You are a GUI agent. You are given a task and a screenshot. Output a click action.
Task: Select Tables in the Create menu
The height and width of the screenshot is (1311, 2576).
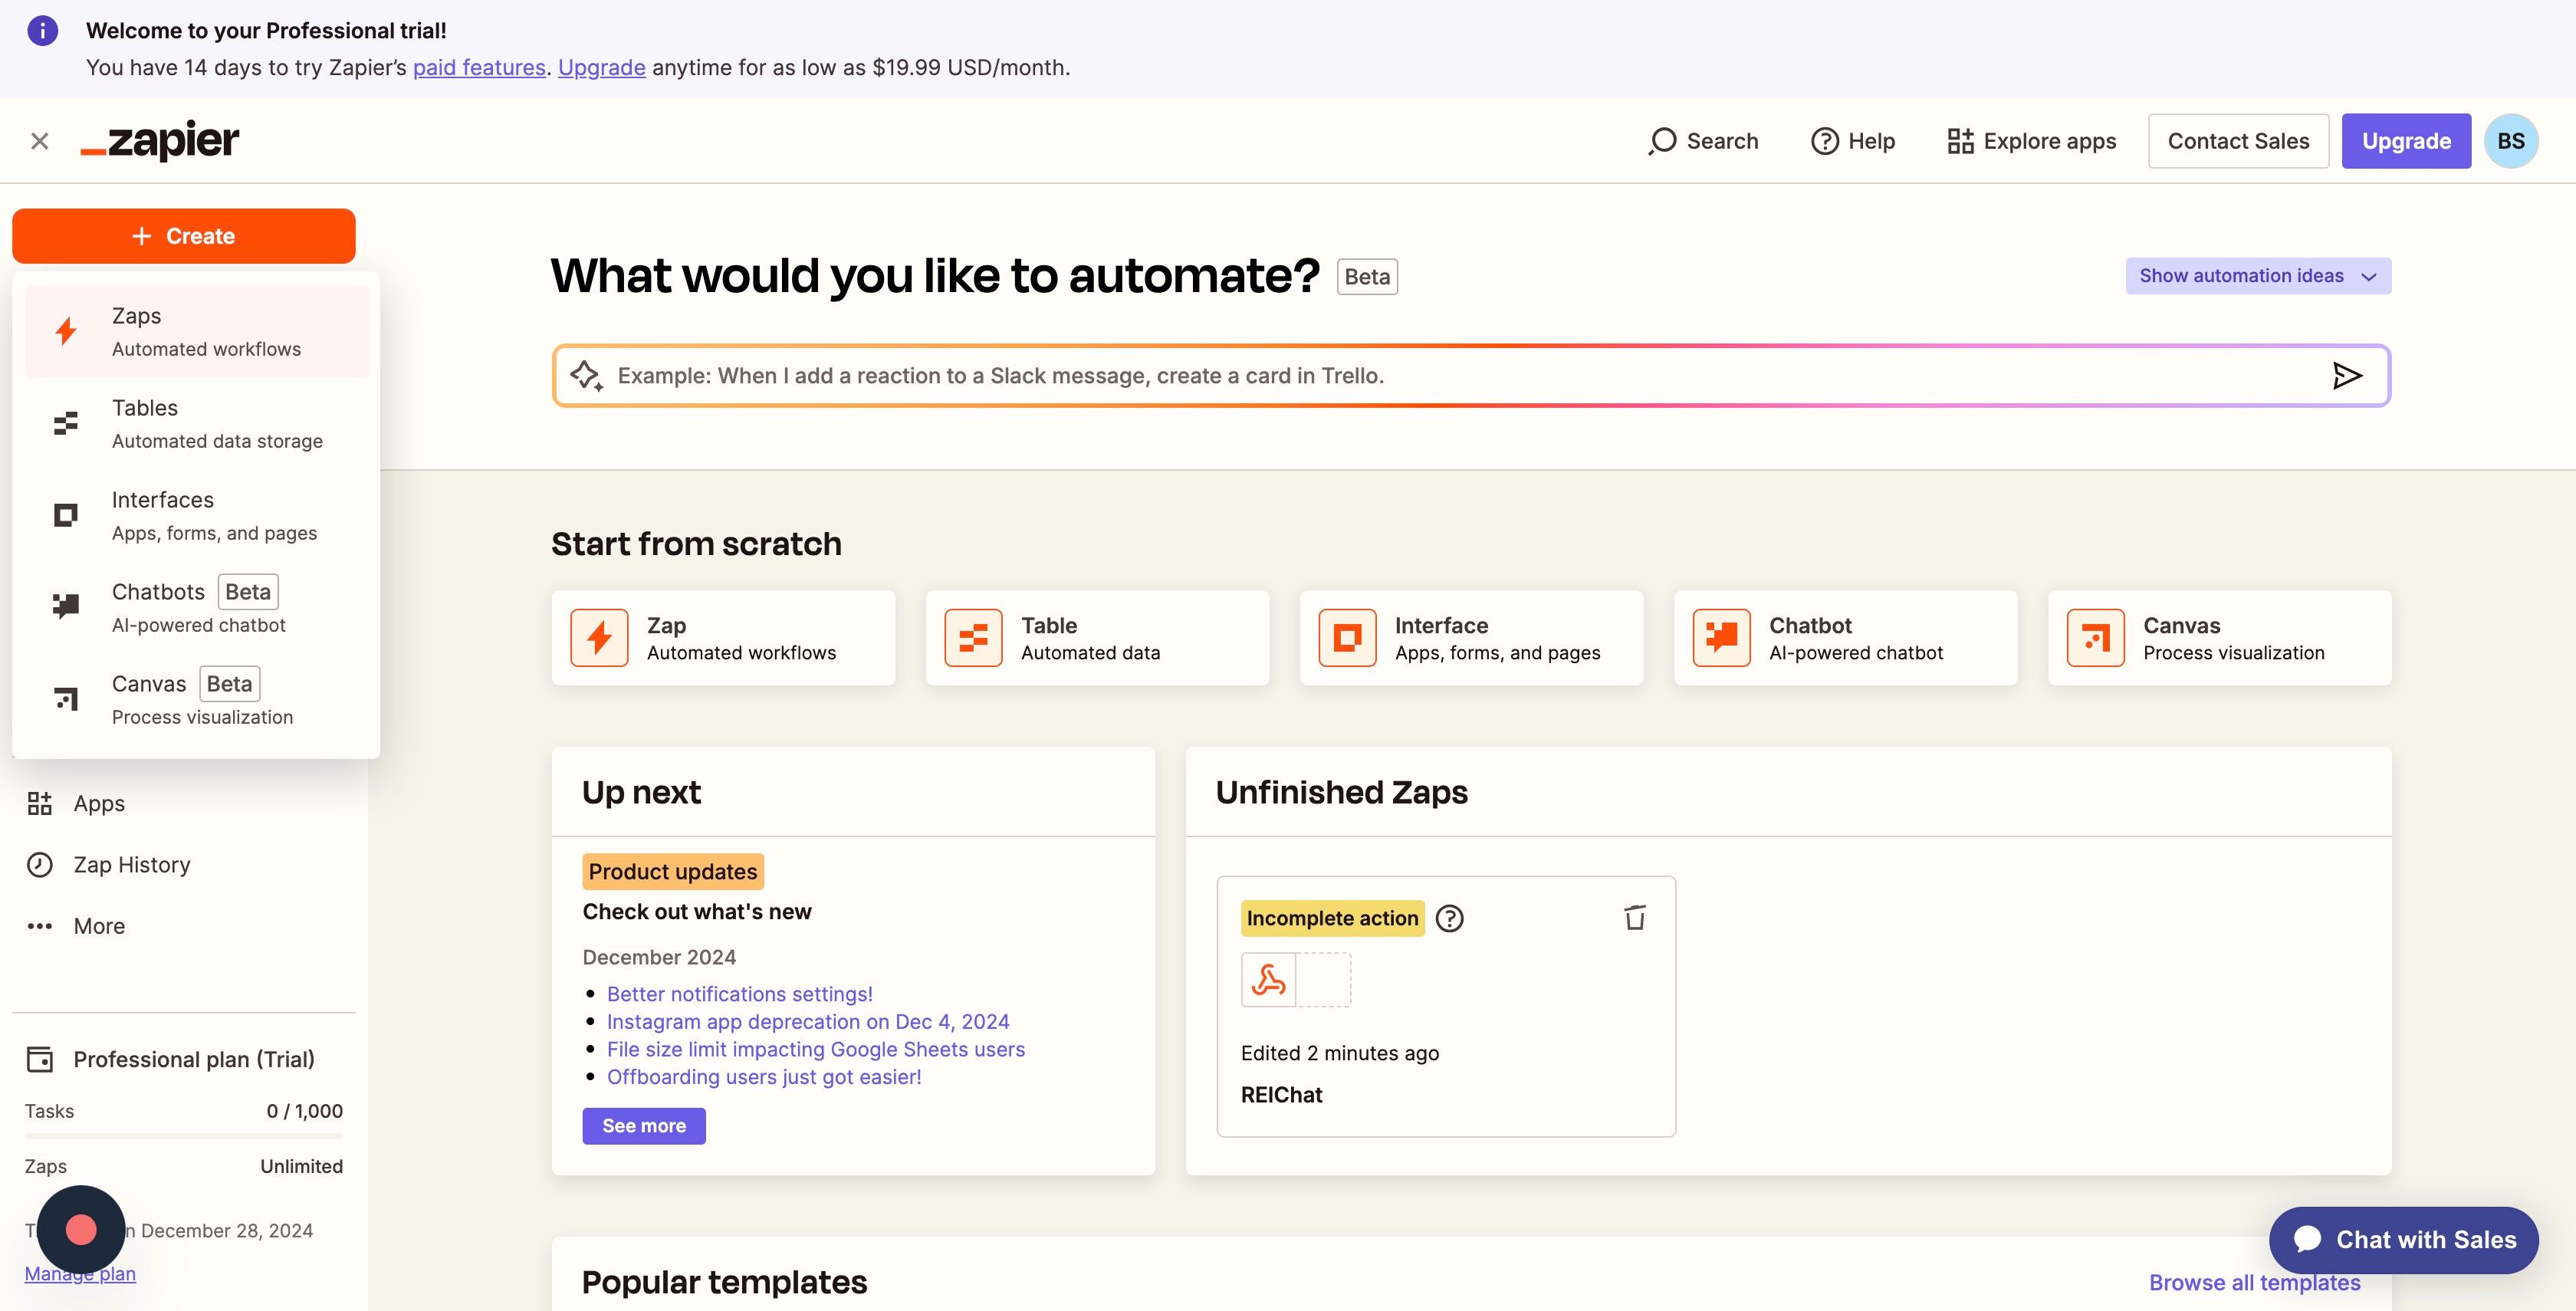(198, 424)
